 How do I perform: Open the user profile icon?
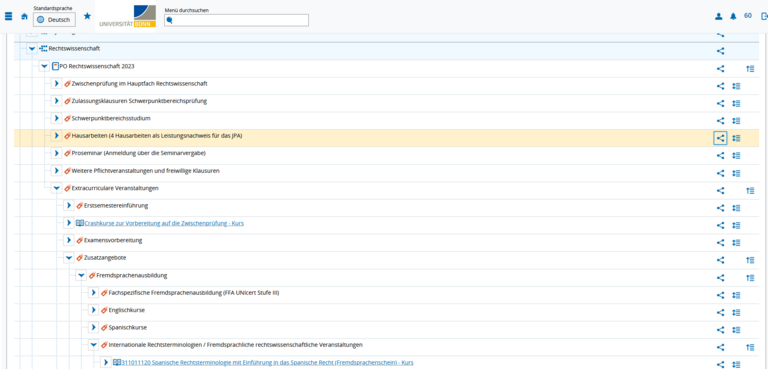point(719,16)
